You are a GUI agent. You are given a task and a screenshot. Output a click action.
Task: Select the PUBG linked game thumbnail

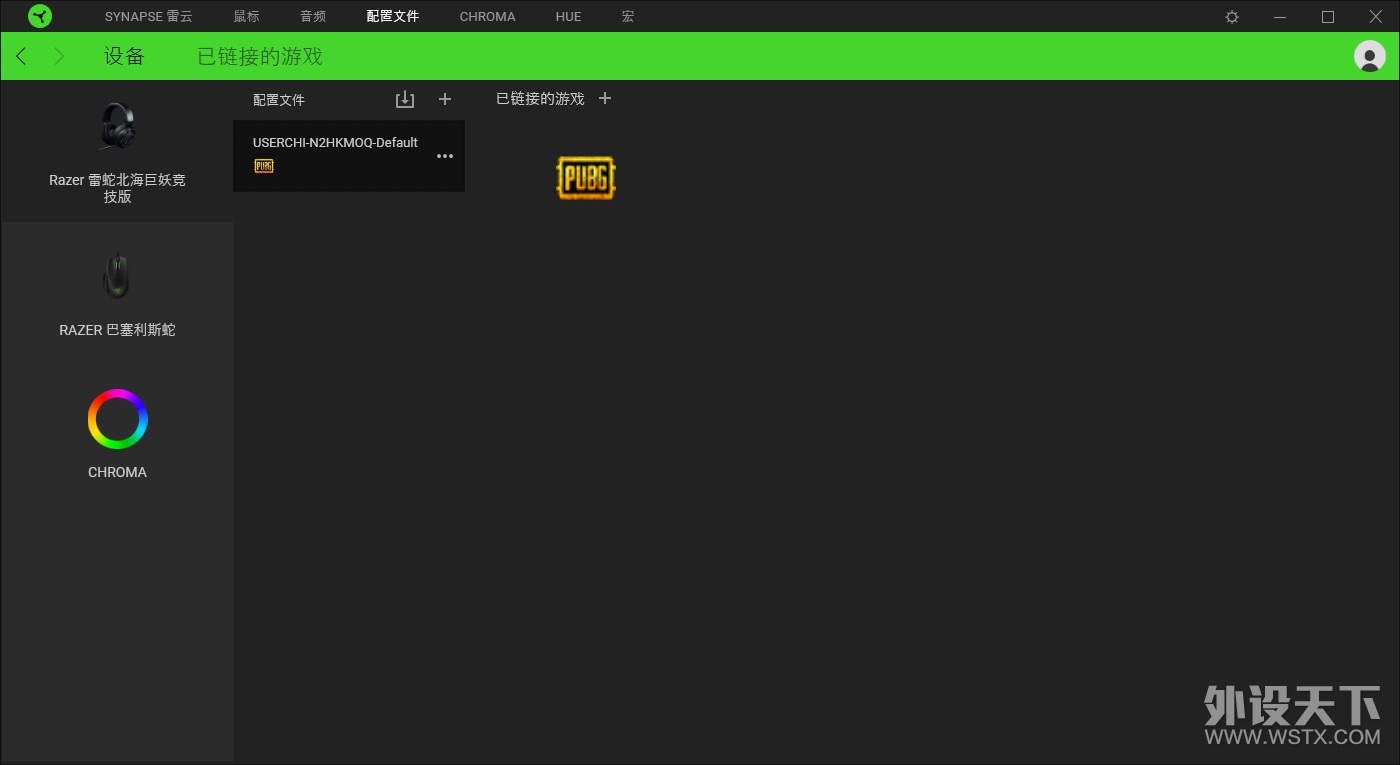pos(586,178)
